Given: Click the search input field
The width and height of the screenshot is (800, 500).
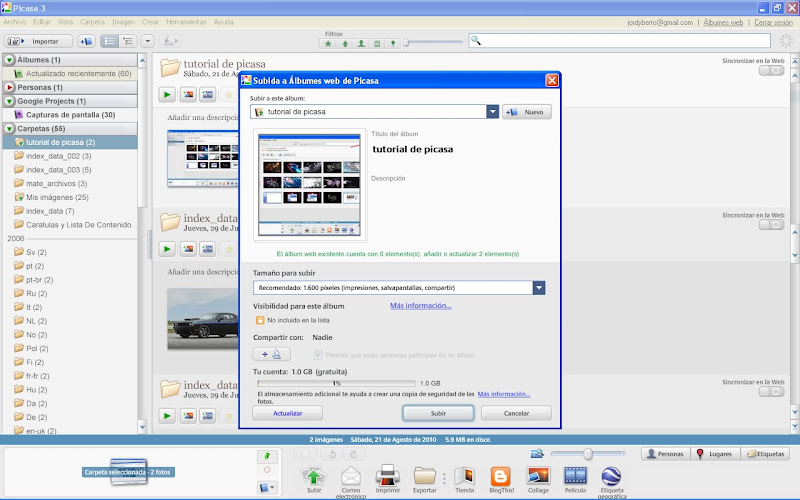Looking at the screenshot, I should coord(619,41).
